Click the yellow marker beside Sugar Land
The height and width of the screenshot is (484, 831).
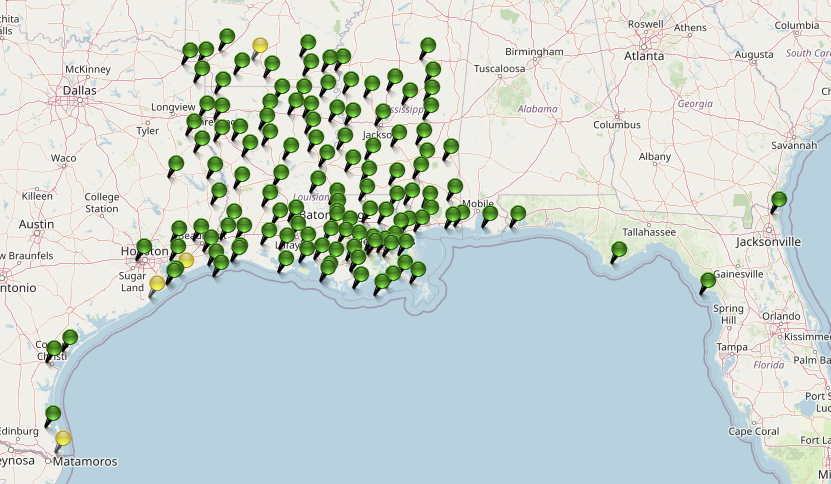pyautogui.click(x=157, y=283)
